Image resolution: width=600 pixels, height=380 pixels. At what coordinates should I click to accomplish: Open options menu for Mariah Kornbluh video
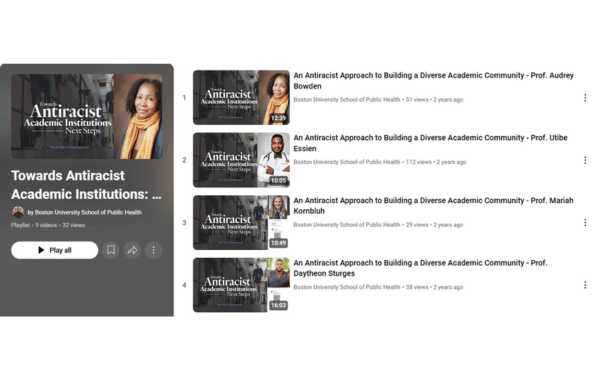click(585, 223)
